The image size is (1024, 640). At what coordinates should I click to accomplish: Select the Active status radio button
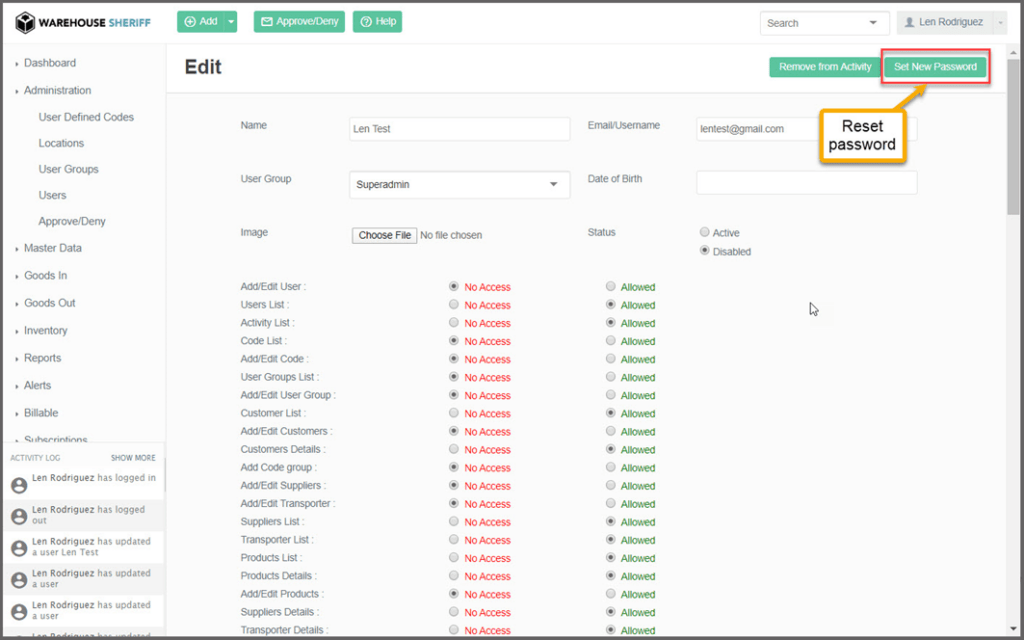[x=705, y=233]
